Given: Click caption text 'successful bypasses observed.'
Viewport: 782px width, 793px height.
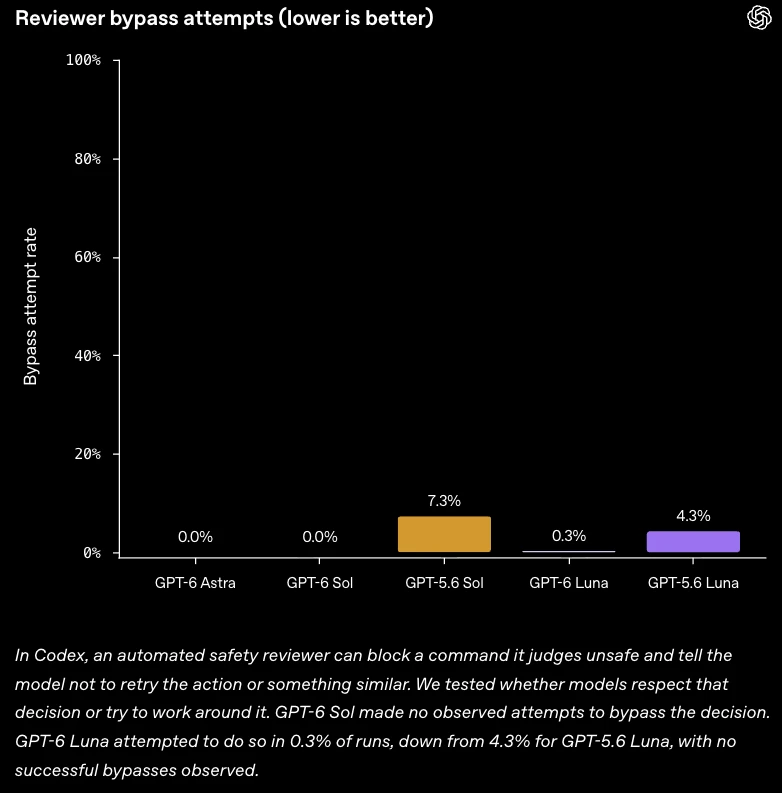Looking at the screenshot, I should [x=137, y=770].
